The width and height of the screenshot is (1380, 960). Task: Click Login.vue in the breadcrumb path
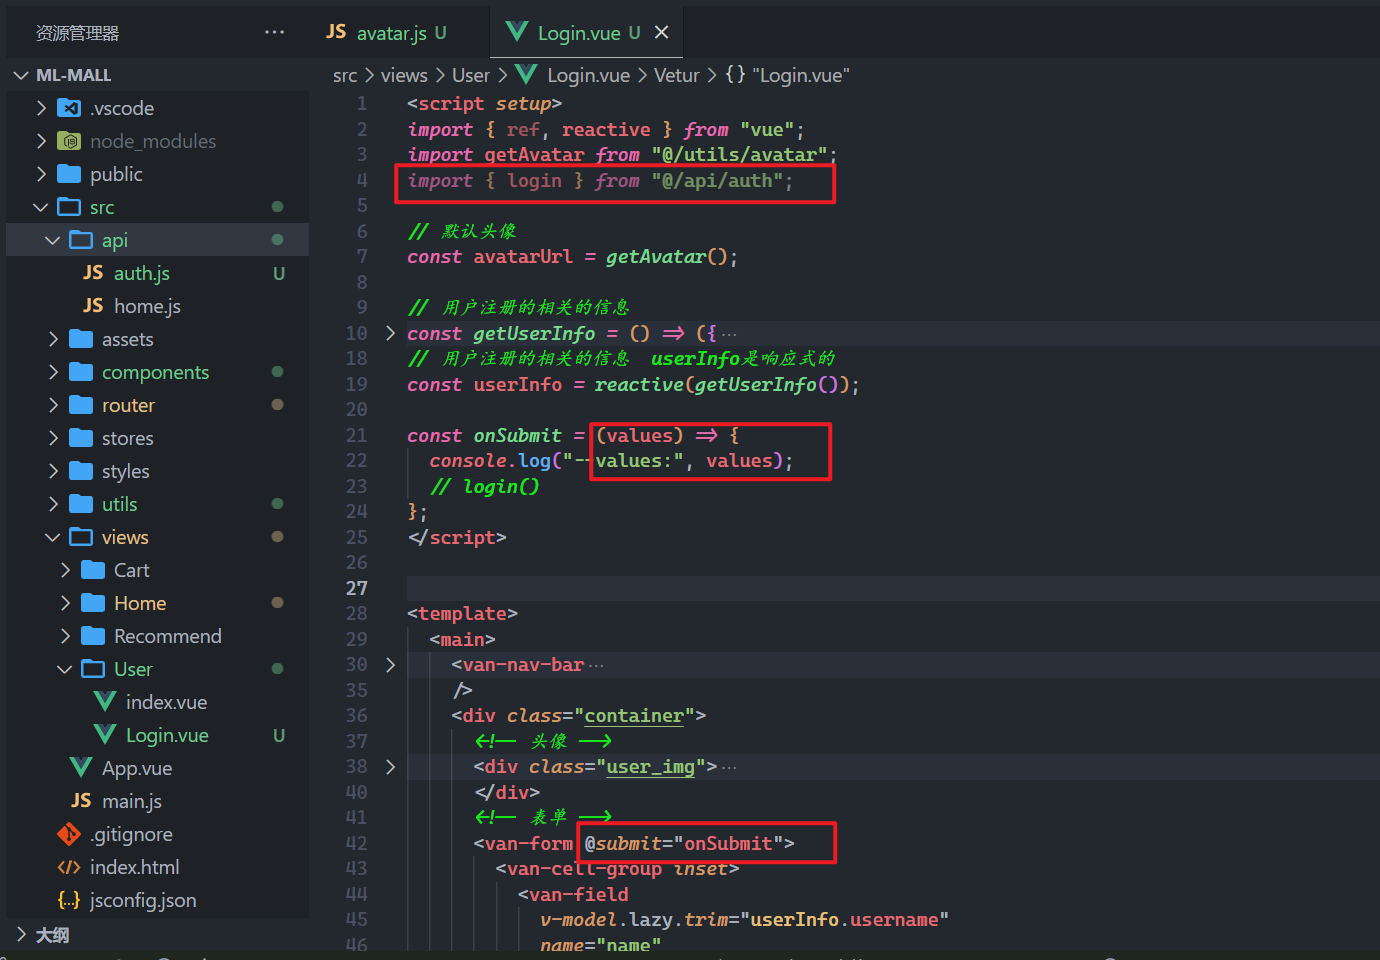[588, 75]
